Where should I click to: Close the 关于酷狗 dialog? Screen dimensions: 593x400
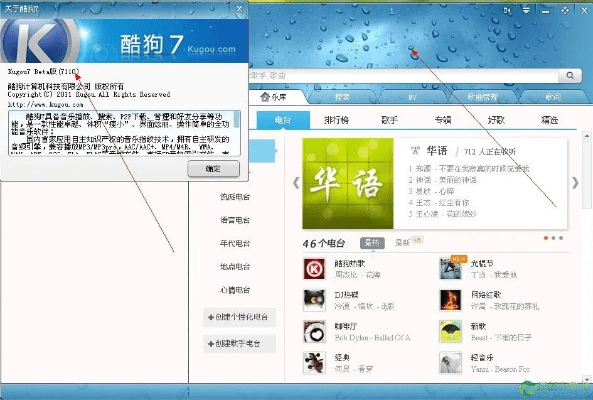(x=239, y=9)
